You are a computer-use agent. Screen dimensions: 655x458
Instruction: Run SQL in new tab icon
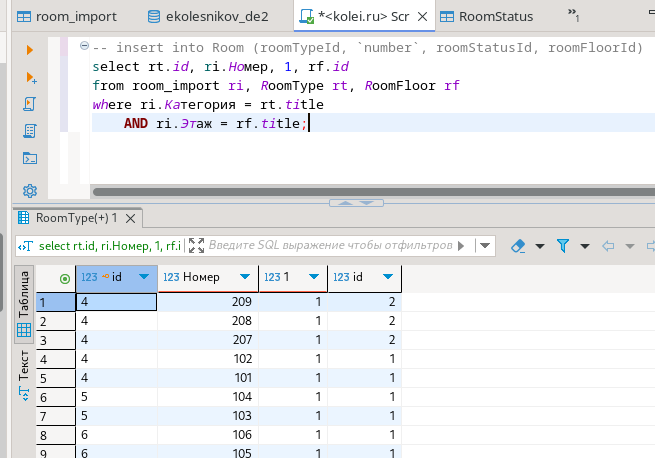click(x=30, y=77)
